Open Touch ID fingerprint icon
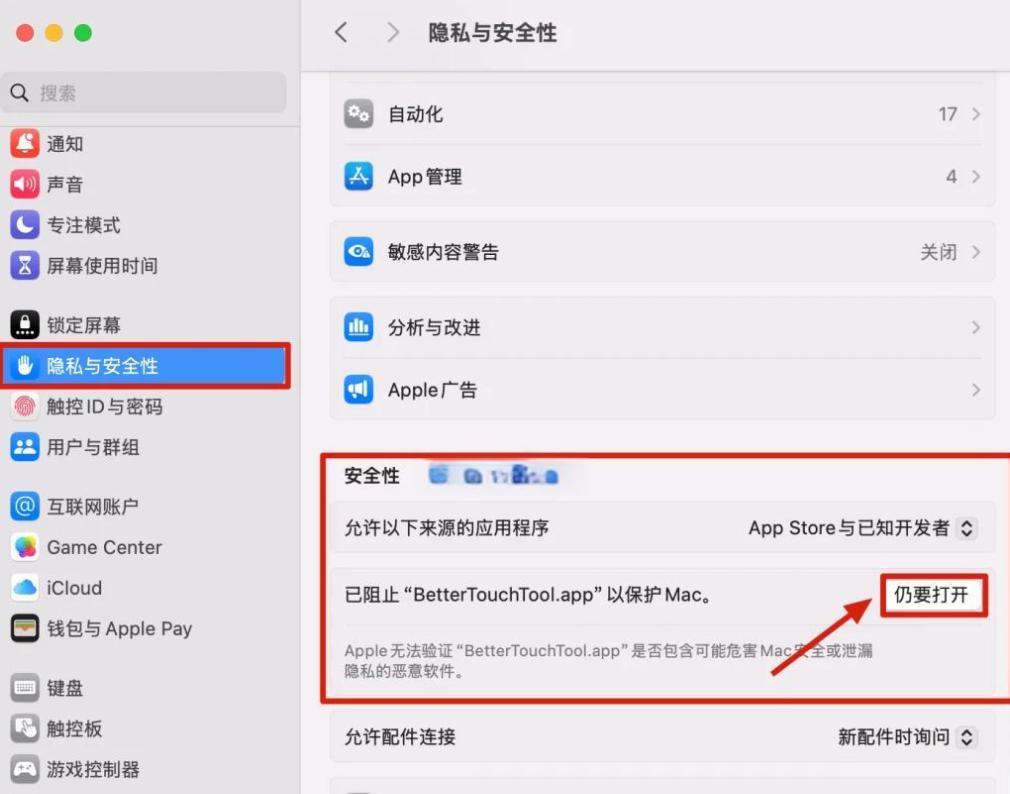 coord(25,407)
